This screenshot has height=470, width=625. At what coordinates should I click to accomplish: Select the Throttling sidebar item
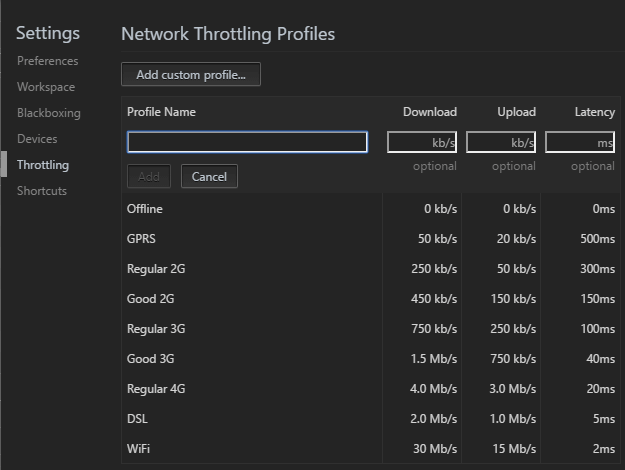click(43, 165)
